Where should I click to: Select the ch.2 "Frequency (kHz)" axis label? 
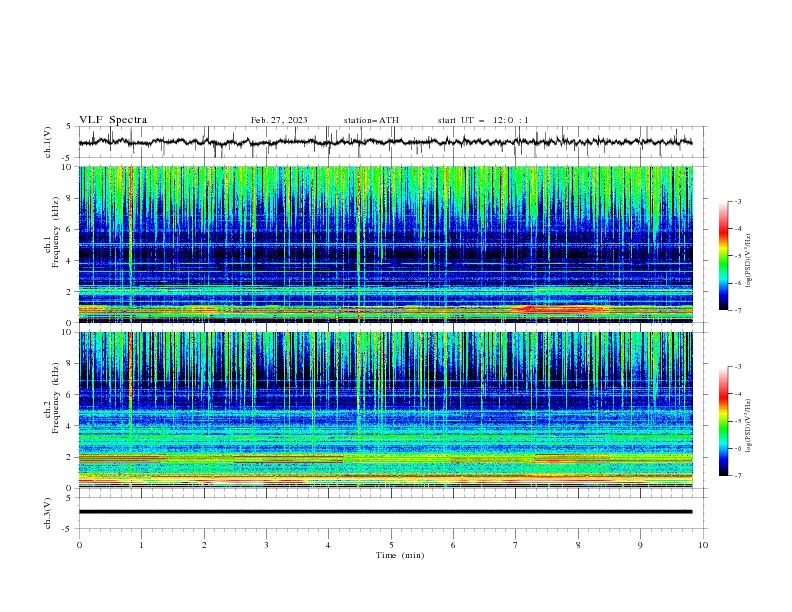[x=56, y=397]
